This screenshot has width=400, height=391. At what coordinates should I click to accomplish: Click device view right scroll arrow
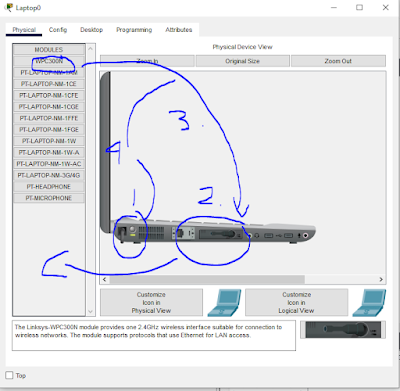(381, 279)
